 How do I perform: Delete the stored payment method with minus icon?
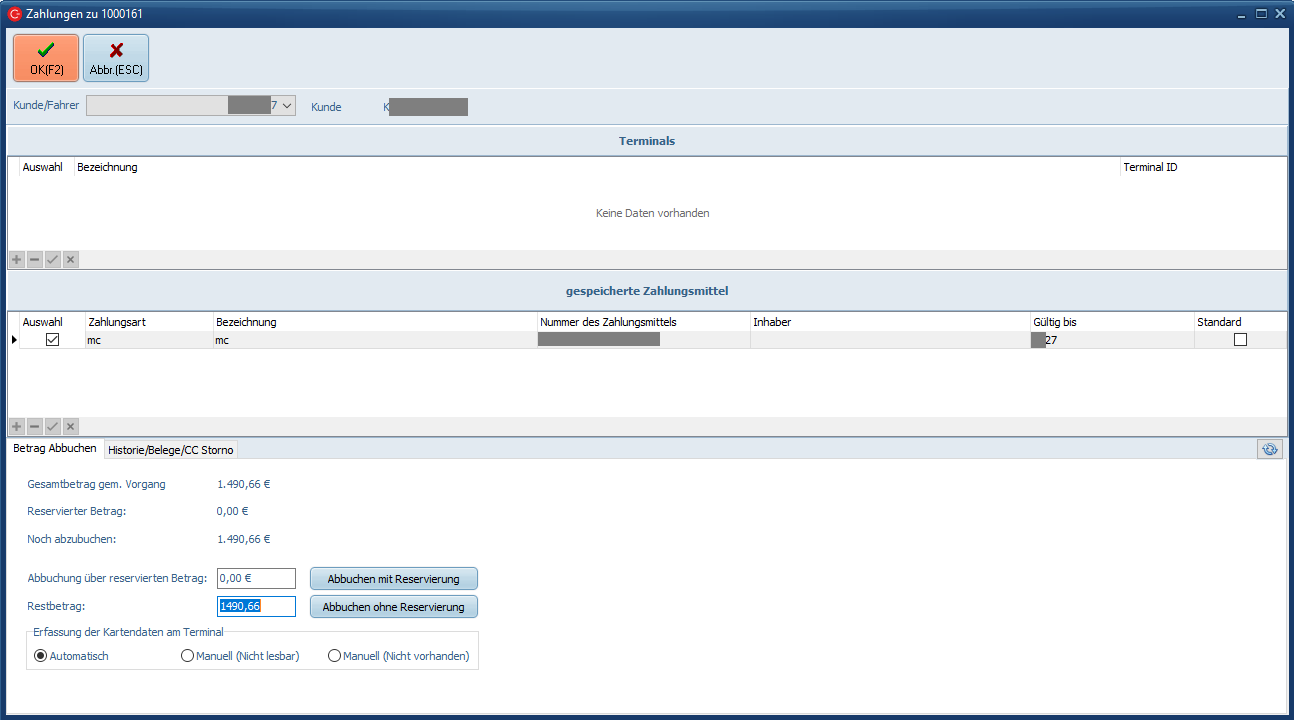point(34,427)
